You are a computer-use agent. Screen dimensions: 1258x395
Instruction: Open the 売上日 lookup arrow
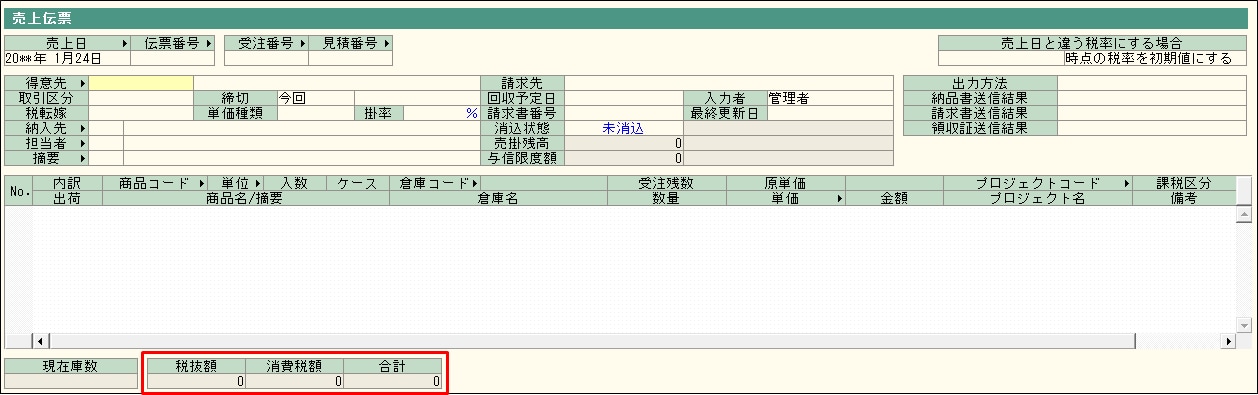[x=124, y=43]
